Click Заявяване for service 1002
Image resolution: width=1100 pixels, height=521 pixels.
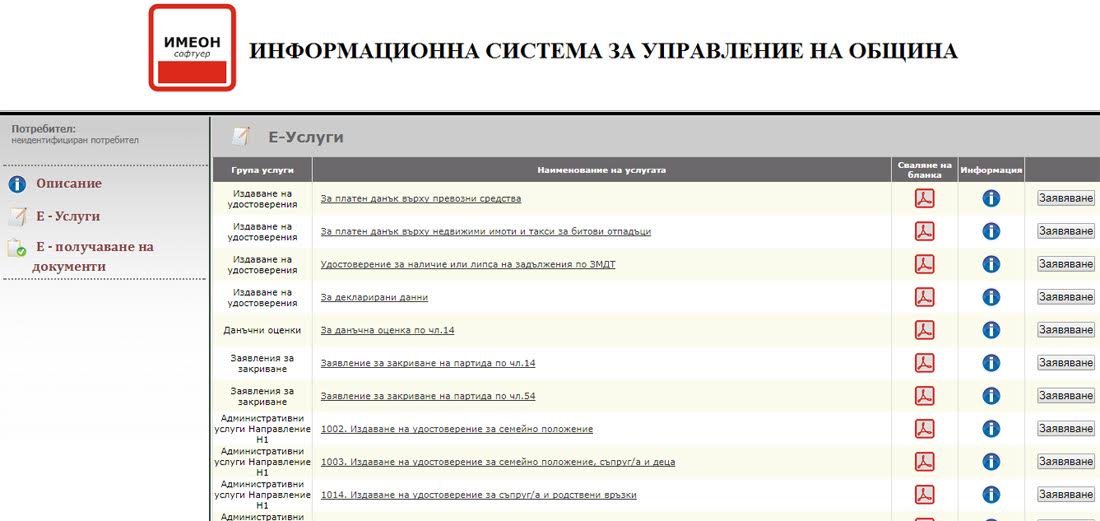pyautogui.click(x=1066, y=429)
